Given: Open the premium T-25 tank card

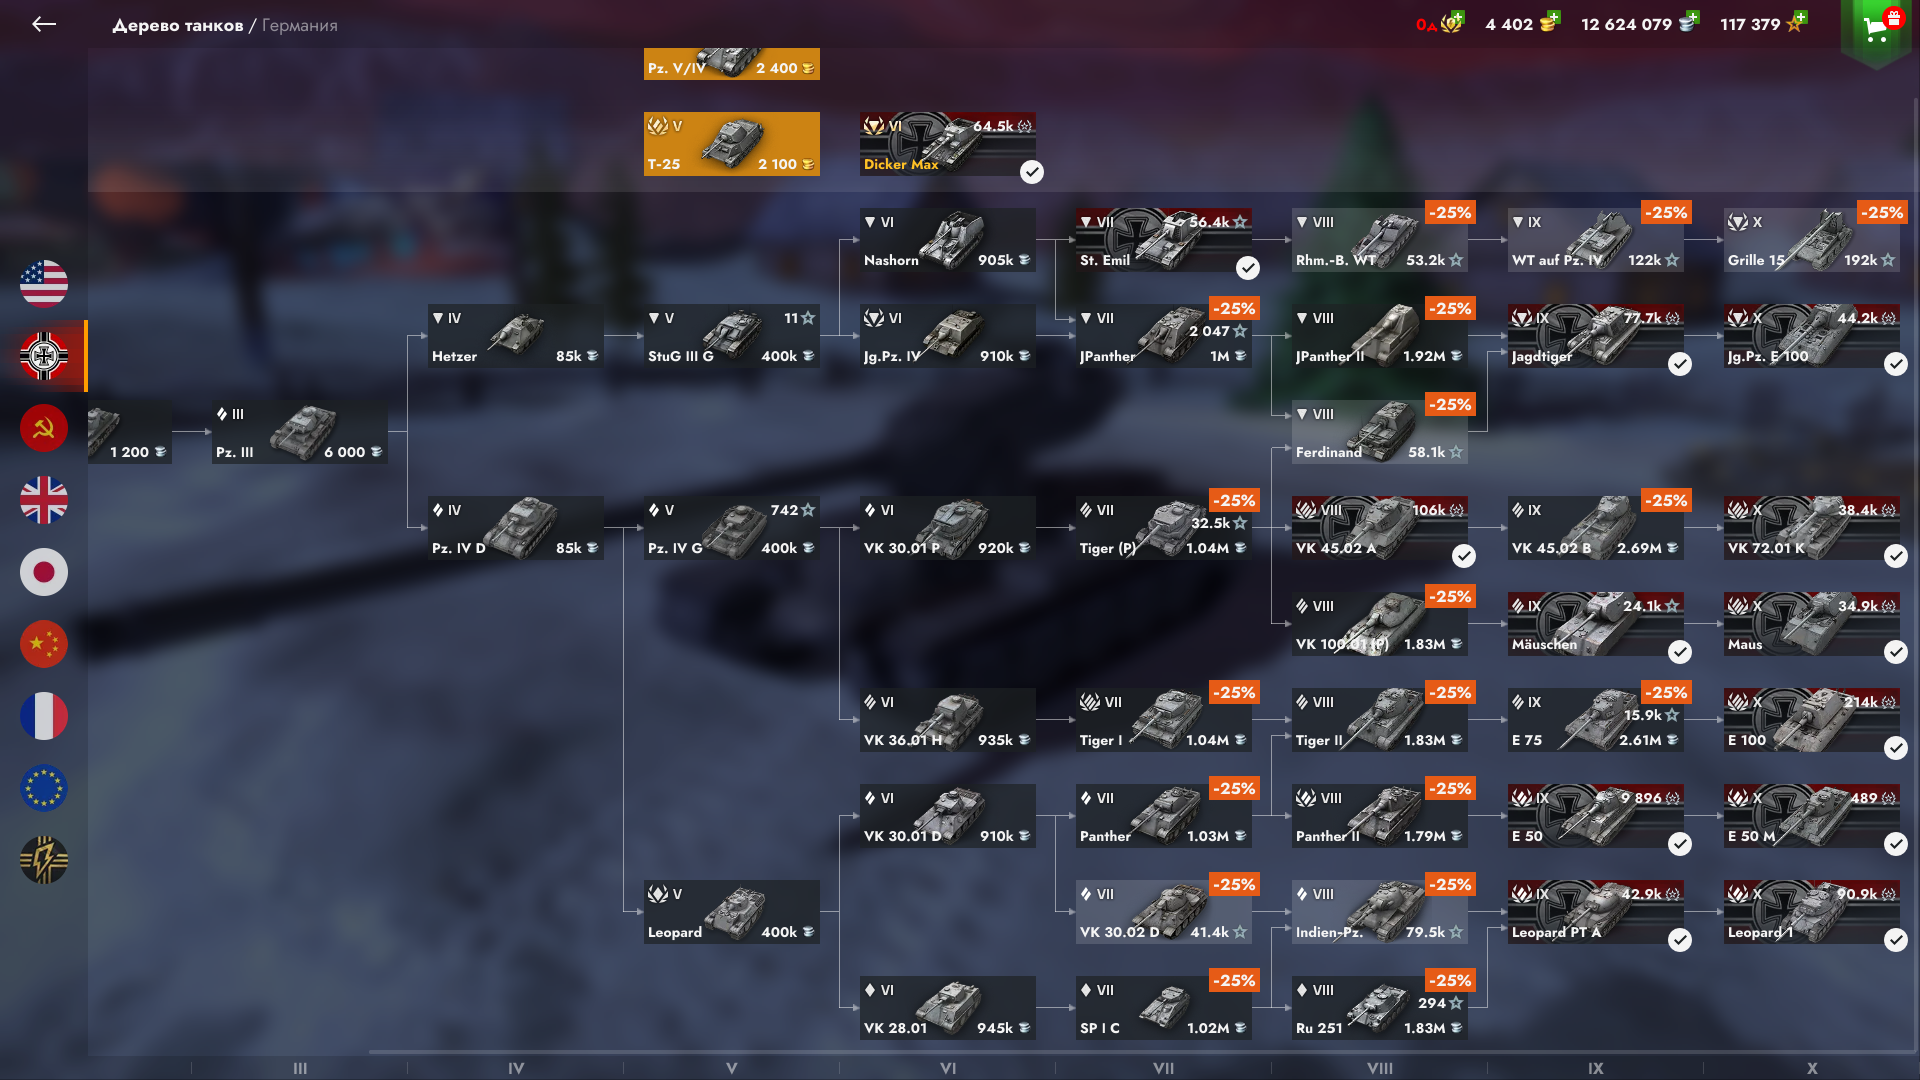Looking at the screenshot, I should (732, 144).
